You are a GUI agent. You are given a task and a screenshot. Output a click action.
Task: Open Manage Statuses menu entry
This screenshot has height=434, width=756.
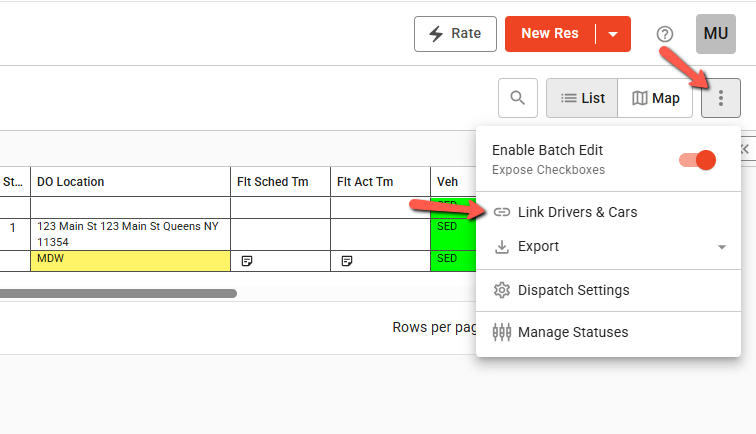(573, 332)
